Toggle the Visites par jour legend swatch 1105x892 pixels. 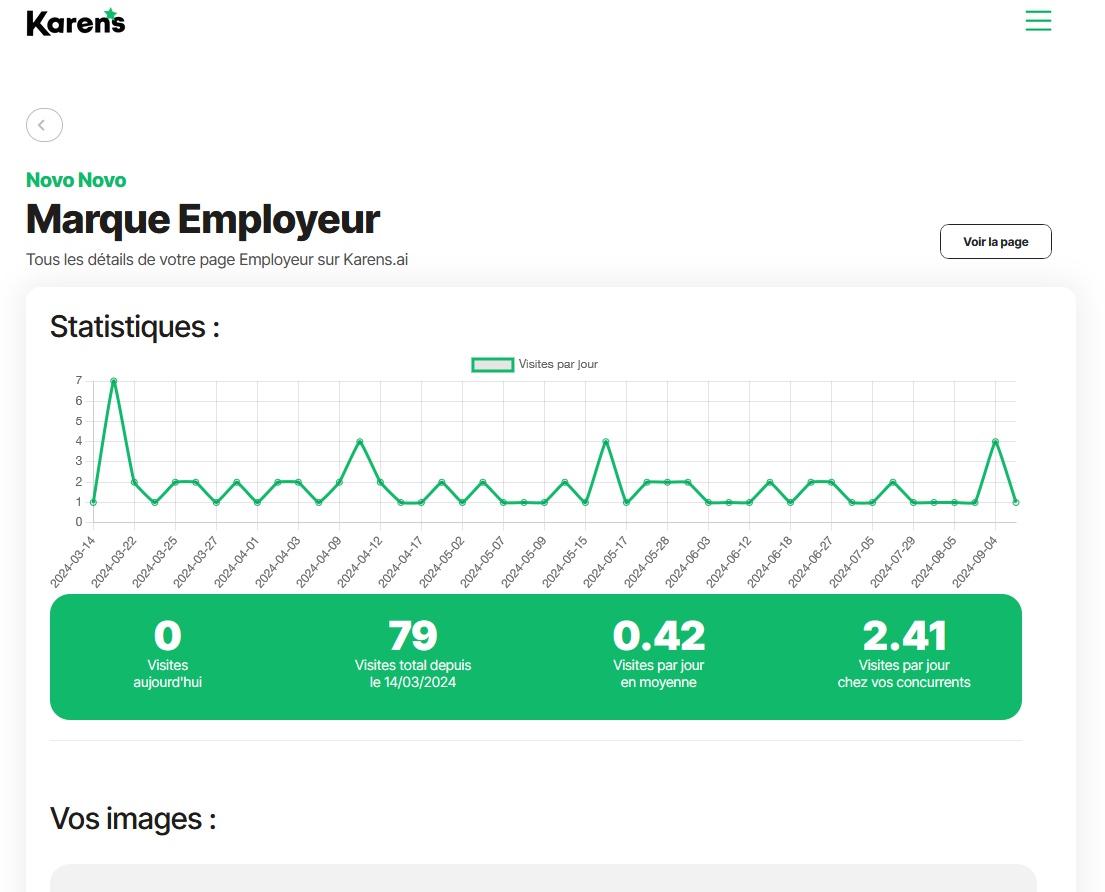(492, 364)
